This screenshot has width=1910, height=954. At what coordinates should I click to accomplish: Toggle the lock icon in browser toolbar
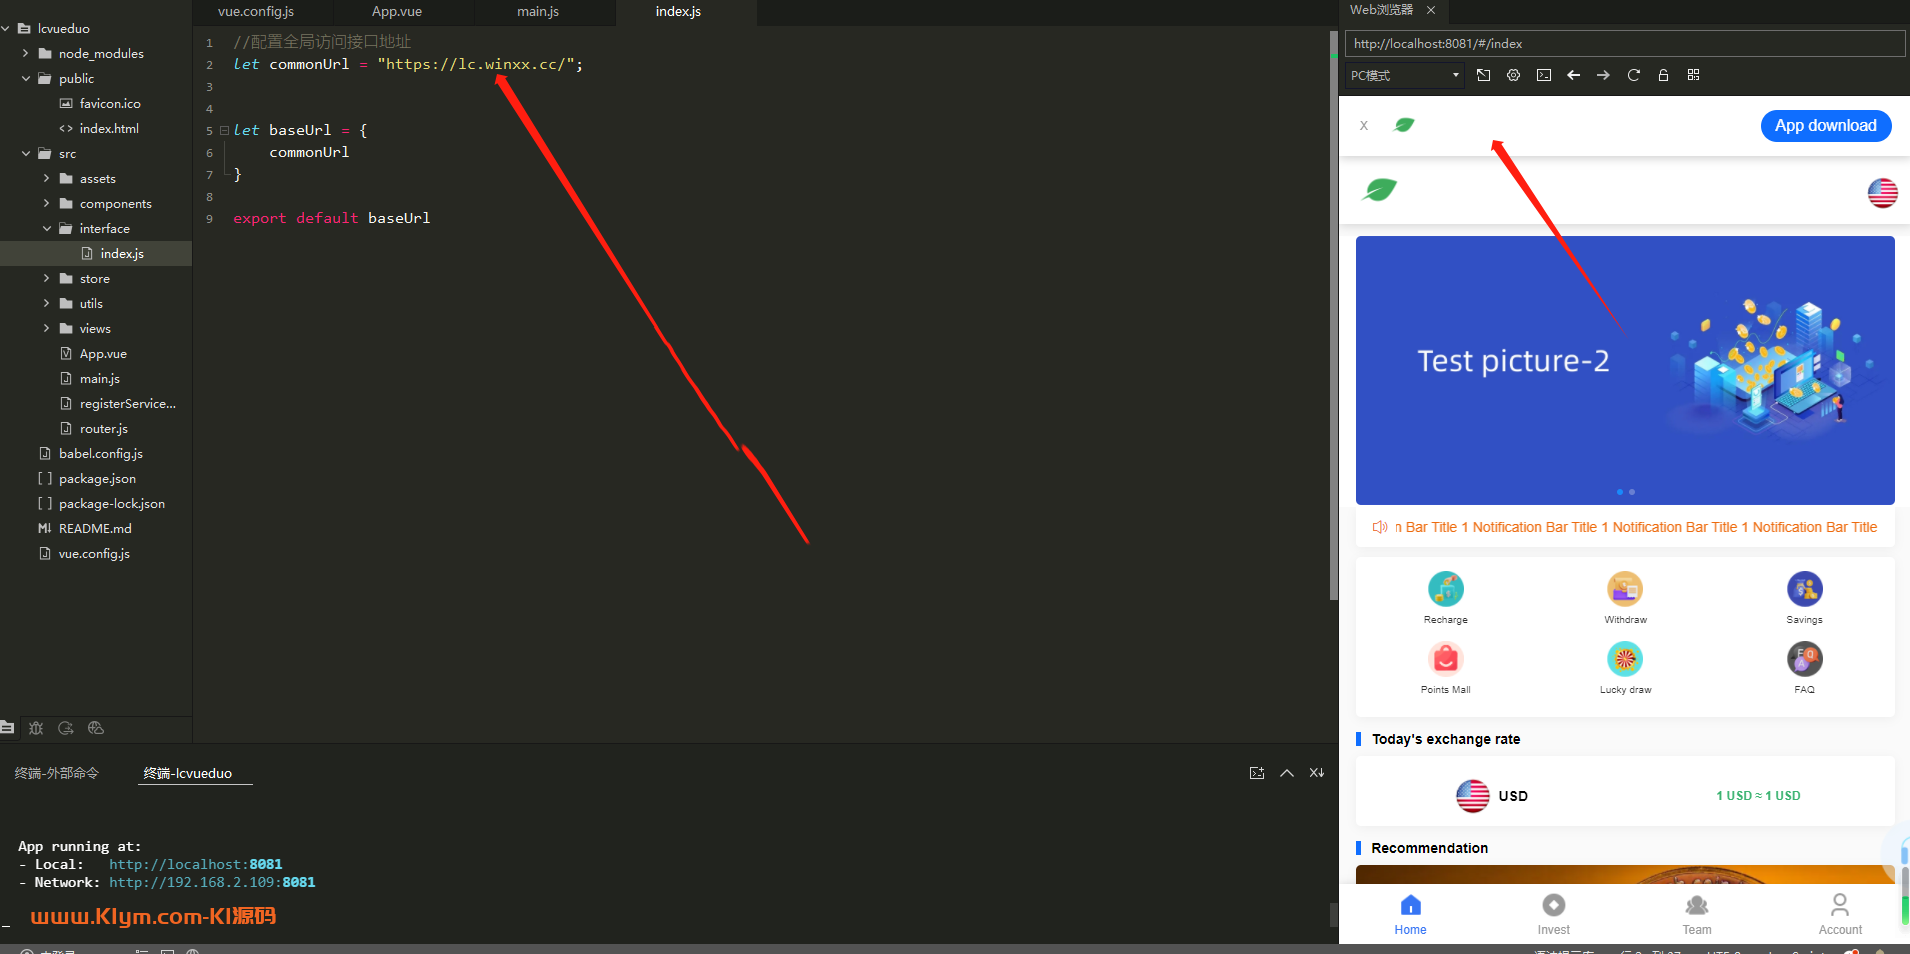1663,75
